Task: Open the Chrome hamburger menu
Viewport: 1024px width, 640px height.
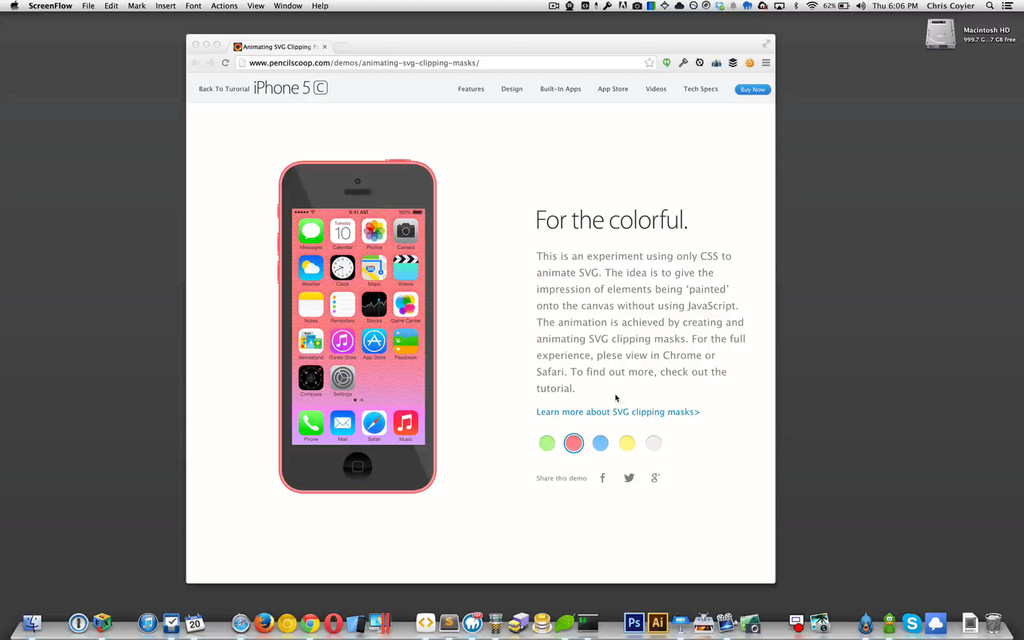Action: pyautogui.click(x=766, y=63)
